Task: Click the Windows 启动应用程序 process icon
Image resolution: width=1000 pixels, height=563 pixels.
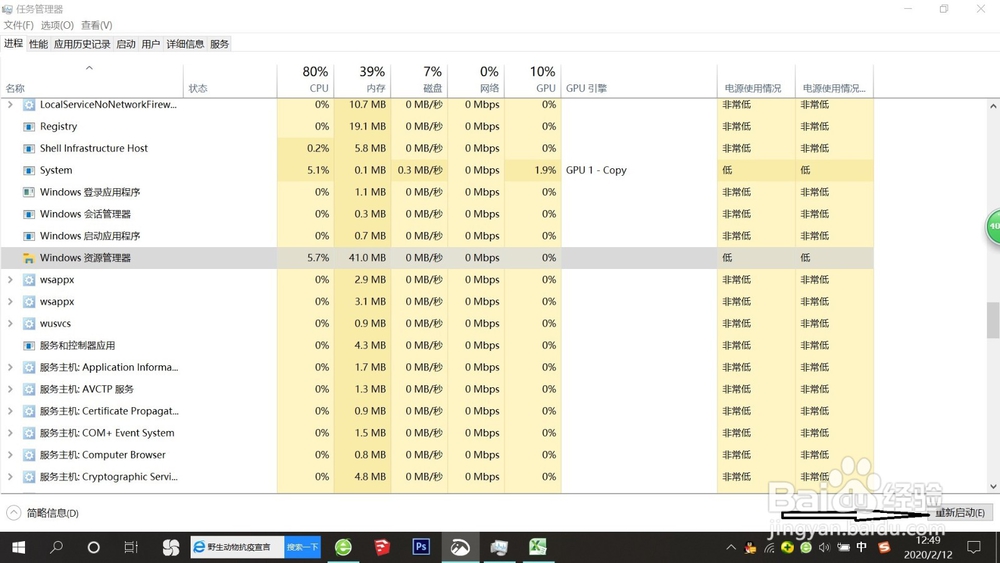Action: 29,236
